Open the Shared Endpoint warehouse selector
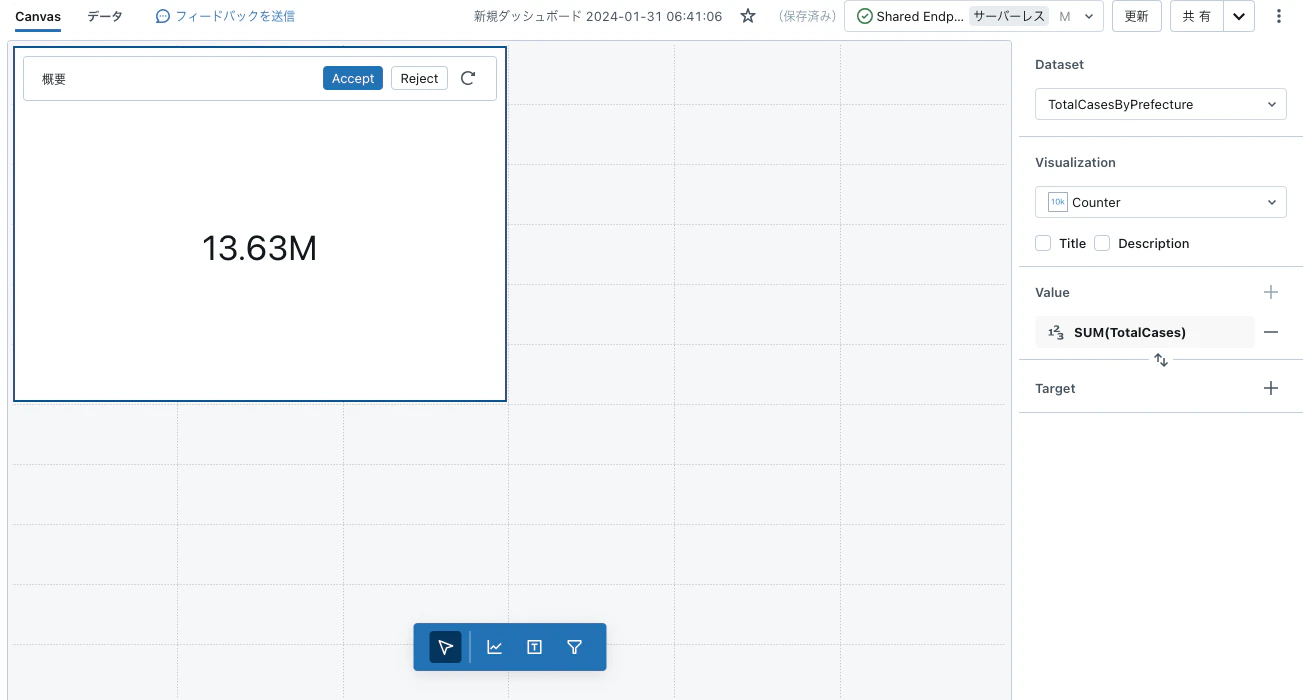This screenshot has height=700, width=1305. click(974, 16)
